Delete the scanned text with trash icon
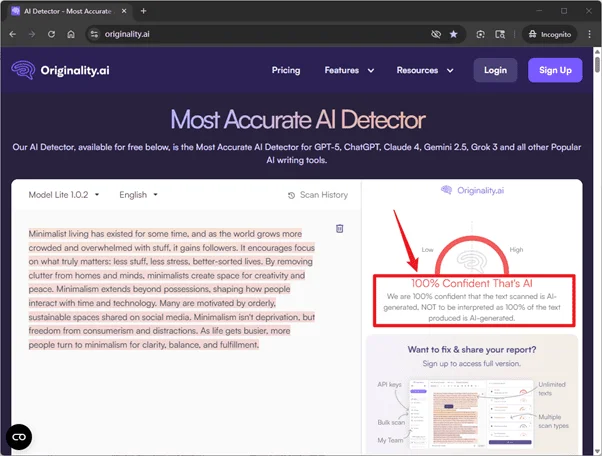Viewport: 602px width, 456px height. [x=339, y=228]
